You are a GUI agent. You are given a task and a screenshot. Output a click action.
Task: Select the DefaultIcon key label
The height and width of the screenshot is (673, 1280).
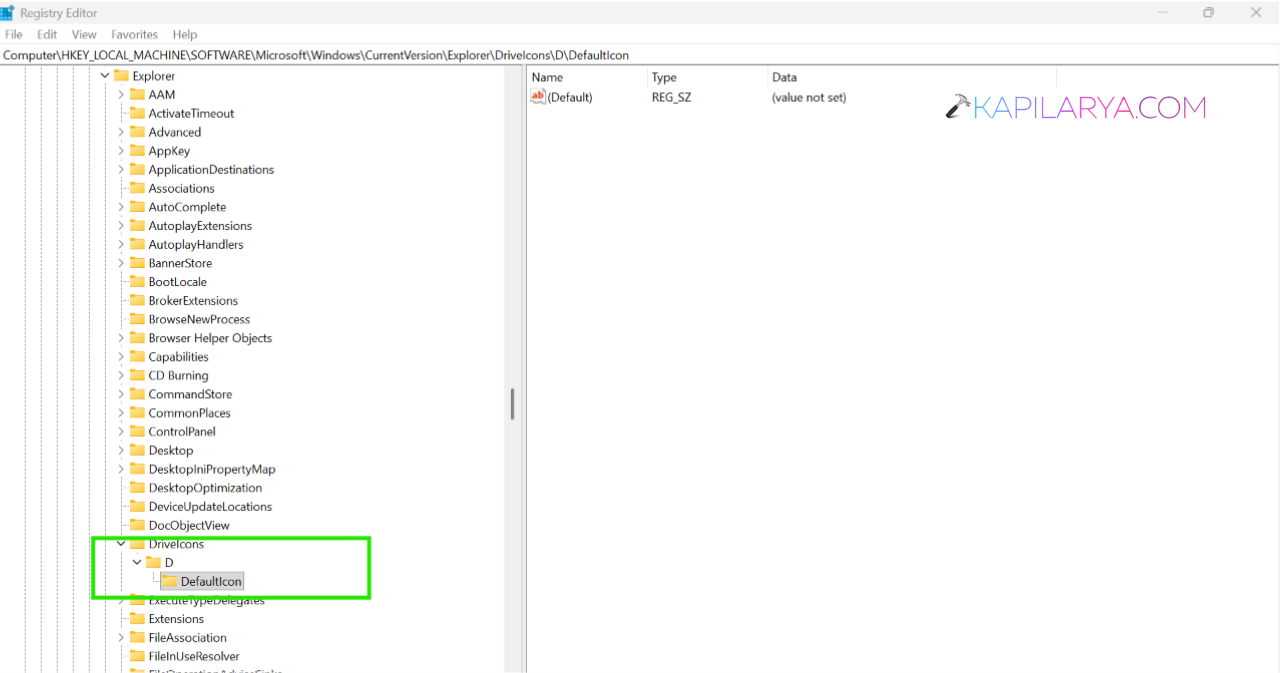coord(211,581)
